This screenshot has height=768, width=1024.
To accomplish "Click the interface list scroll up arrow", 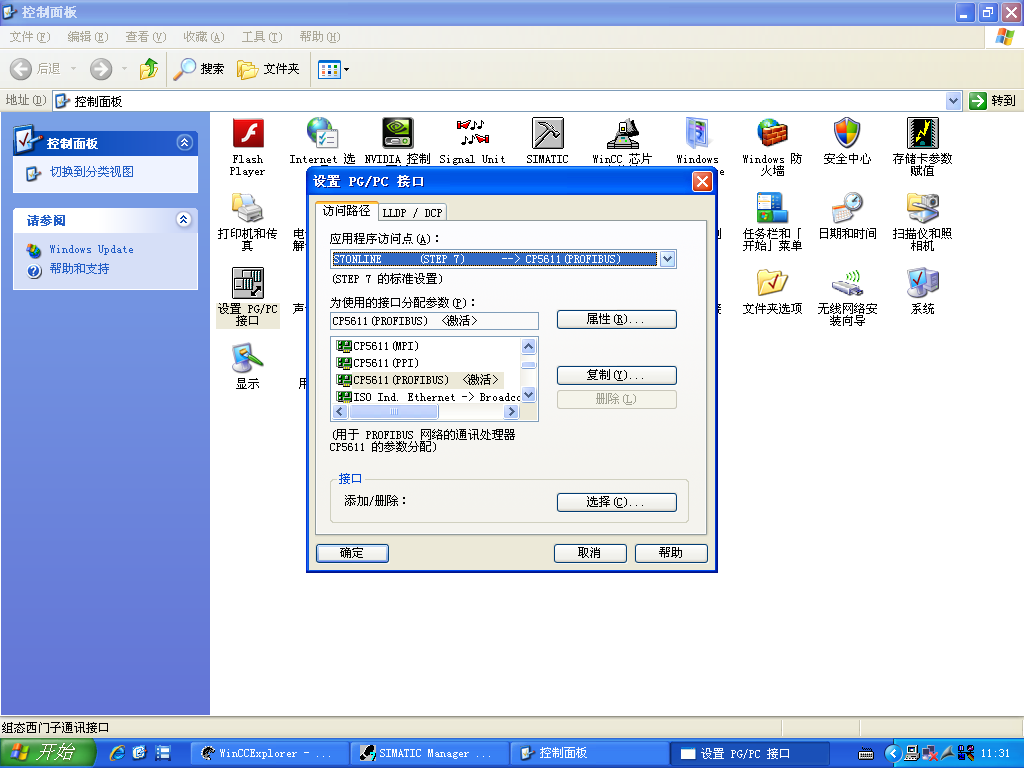I will [529, 346].
